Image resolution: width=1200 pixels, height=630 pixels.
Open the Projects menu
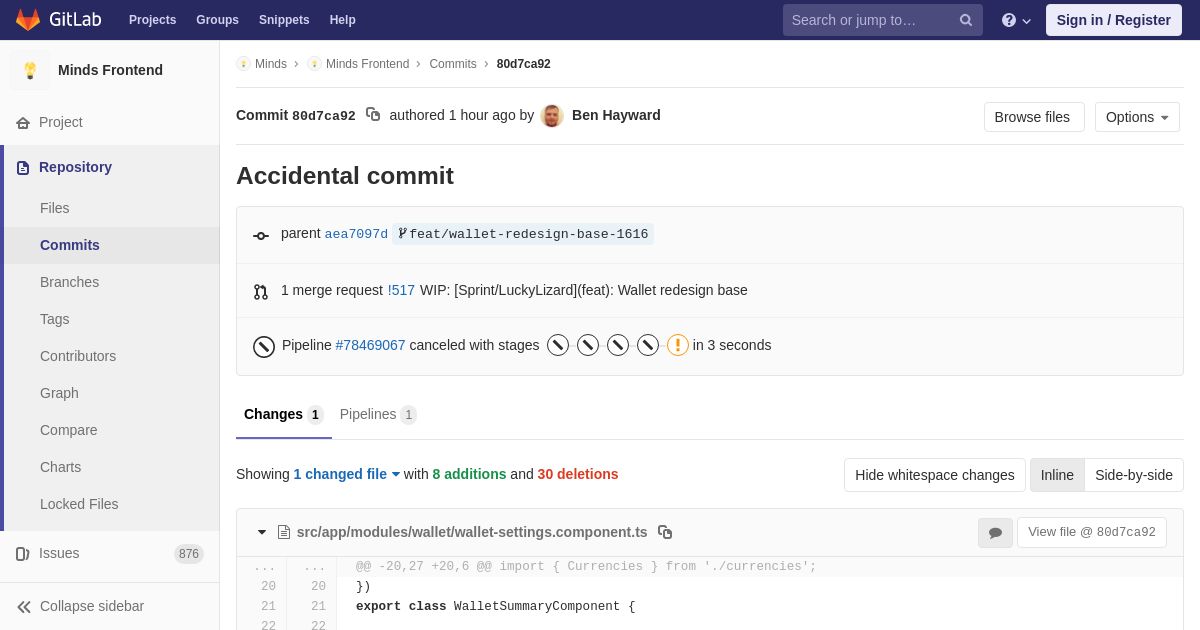(x=152, y=20)
